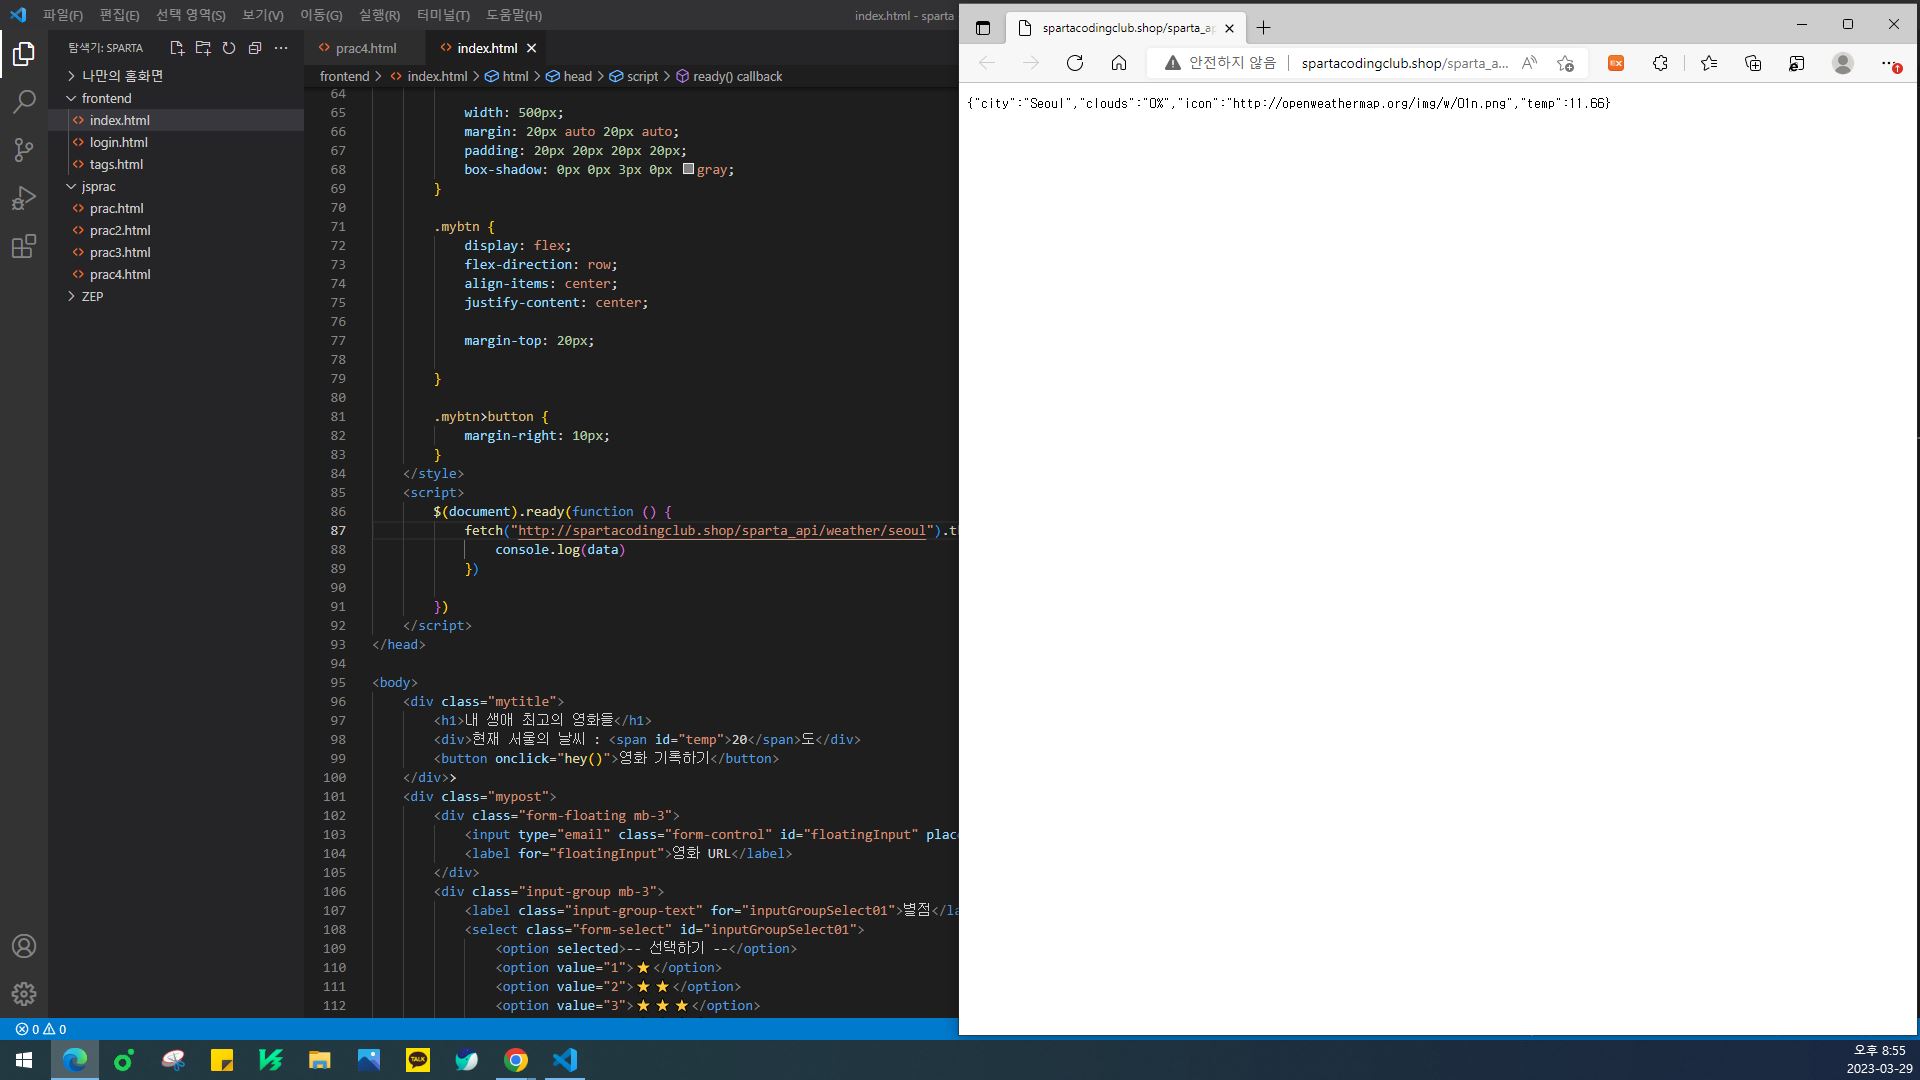Open the 실행(R) menu
Viewport: 1920px width, 1080px height.
point(379,15)
